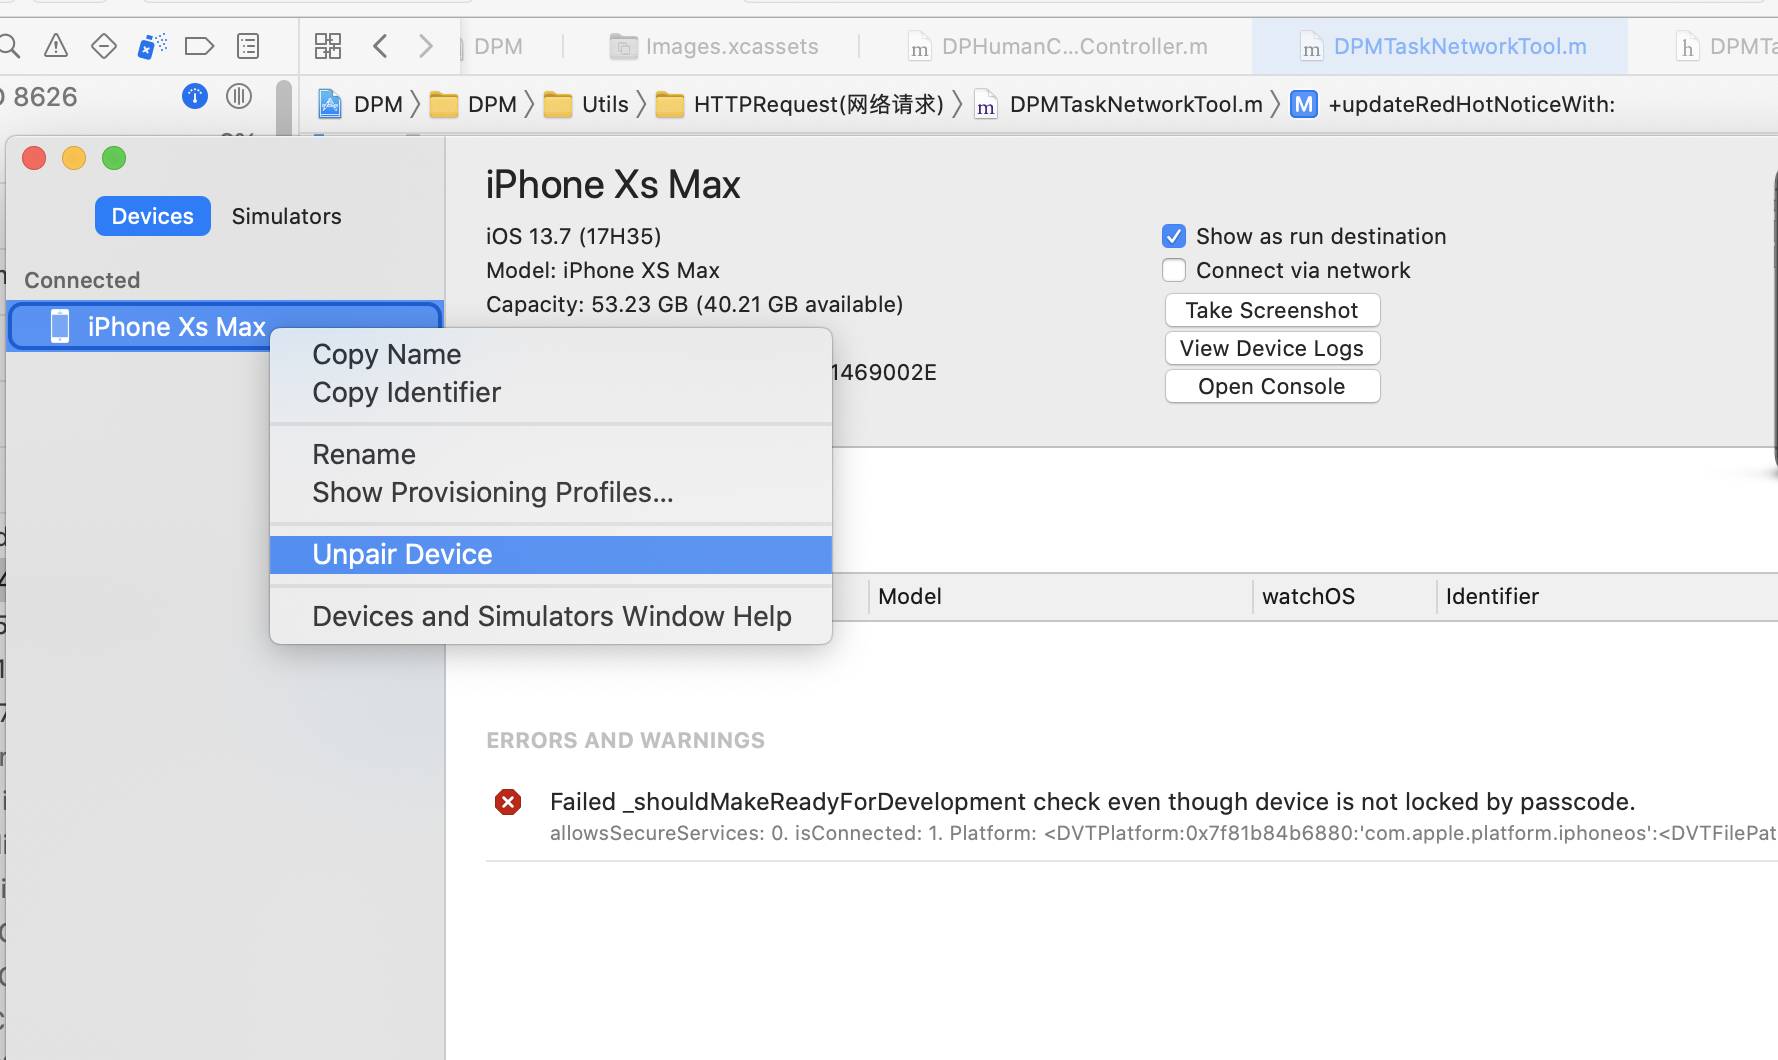
Task: Click the blue circular filter icon
Action: pos(195,96)
